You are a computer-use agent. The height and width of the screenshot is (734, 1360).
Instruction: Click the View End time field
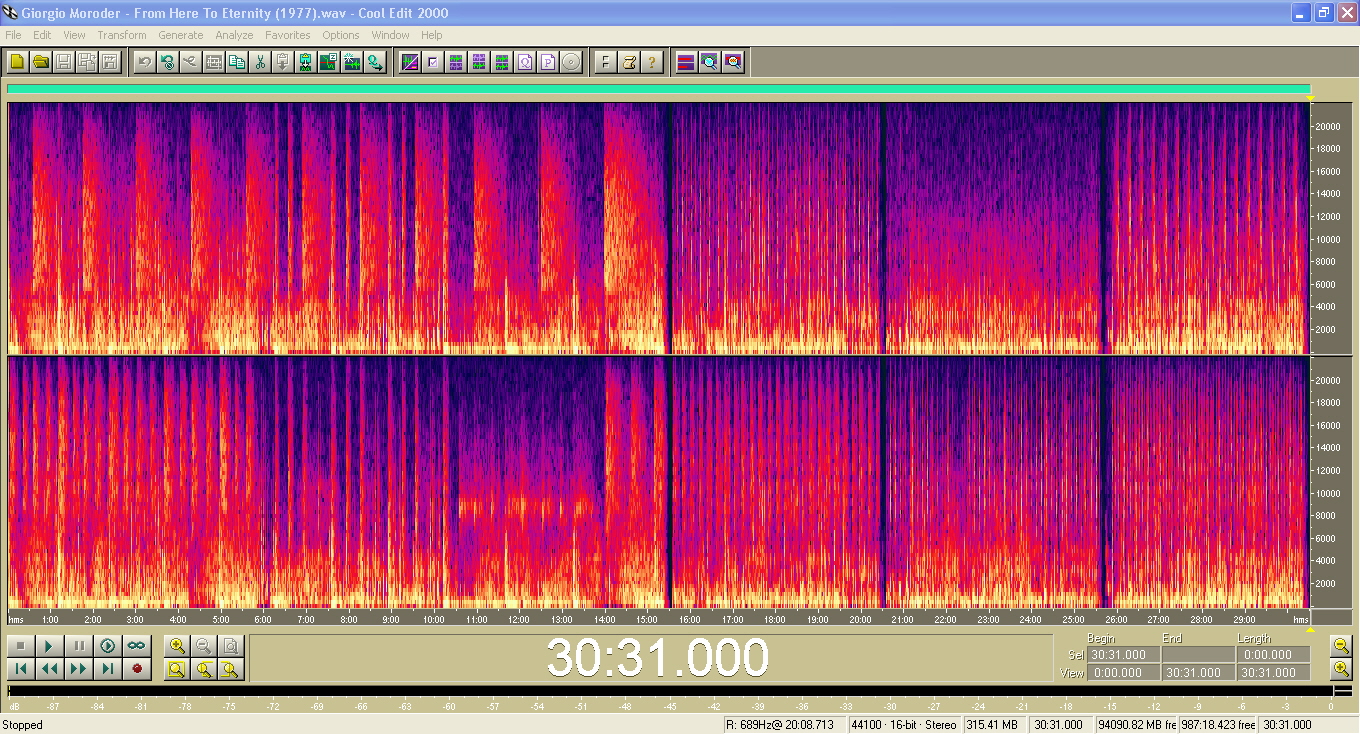1196,673
